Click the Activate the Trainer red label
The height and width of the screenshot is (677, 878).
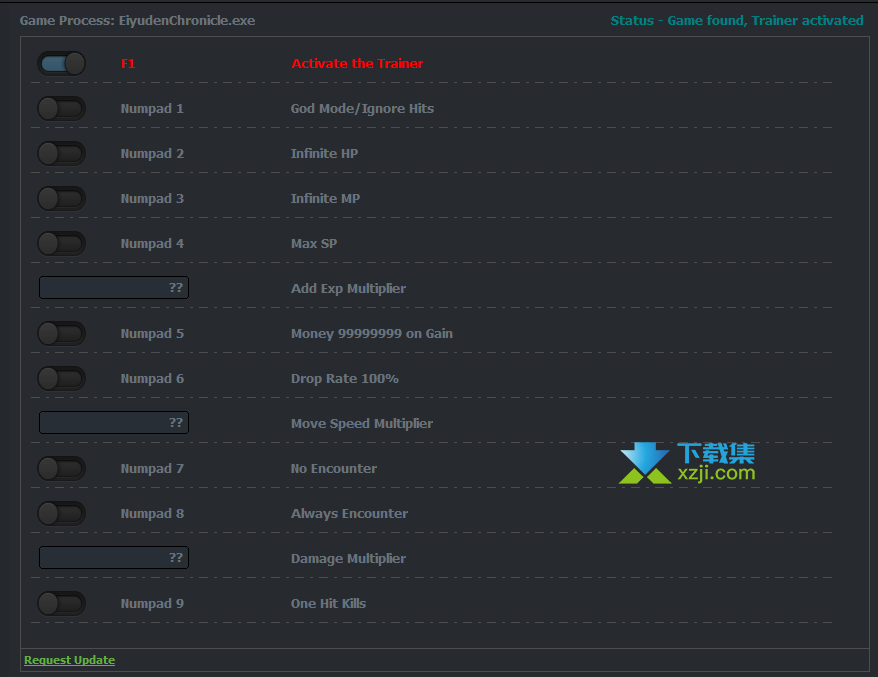357,63
